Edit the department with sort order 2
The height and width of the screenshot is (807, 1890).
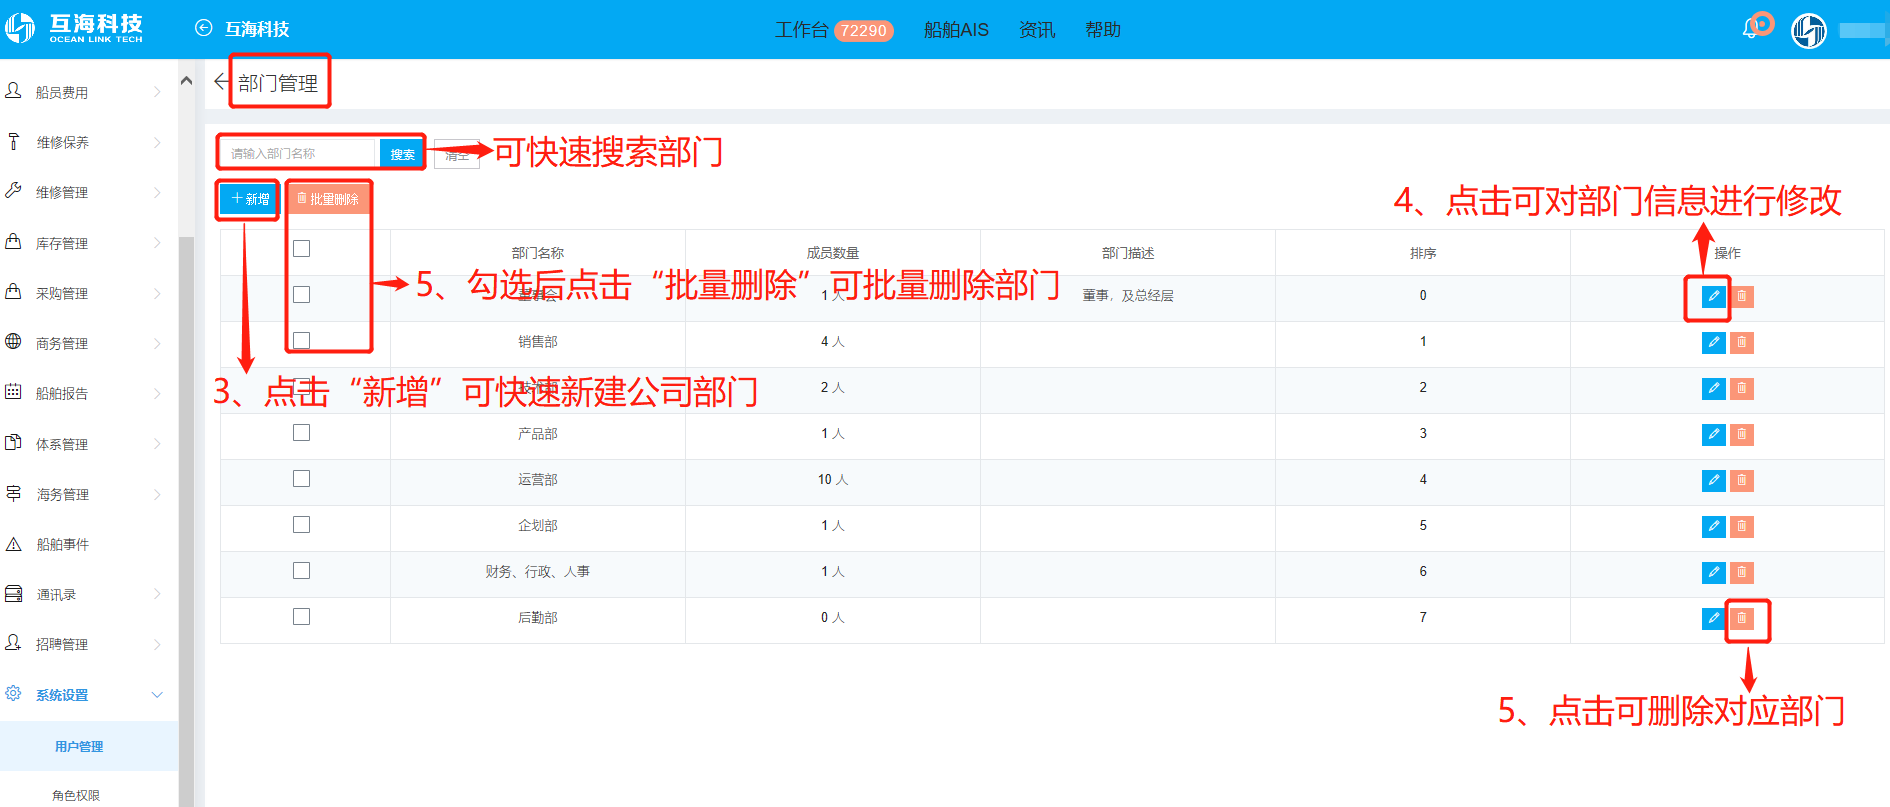point(1713,388)
